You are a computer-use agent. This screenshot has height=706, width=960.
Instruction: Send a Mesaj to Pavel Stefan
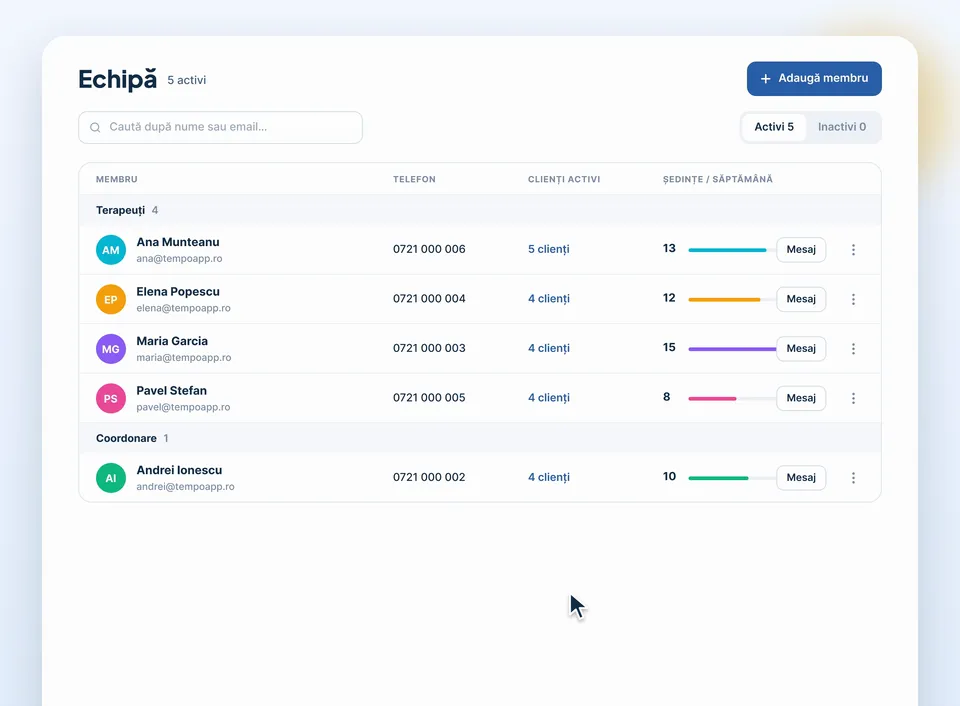pyautogui.click(x=801, y=399)
